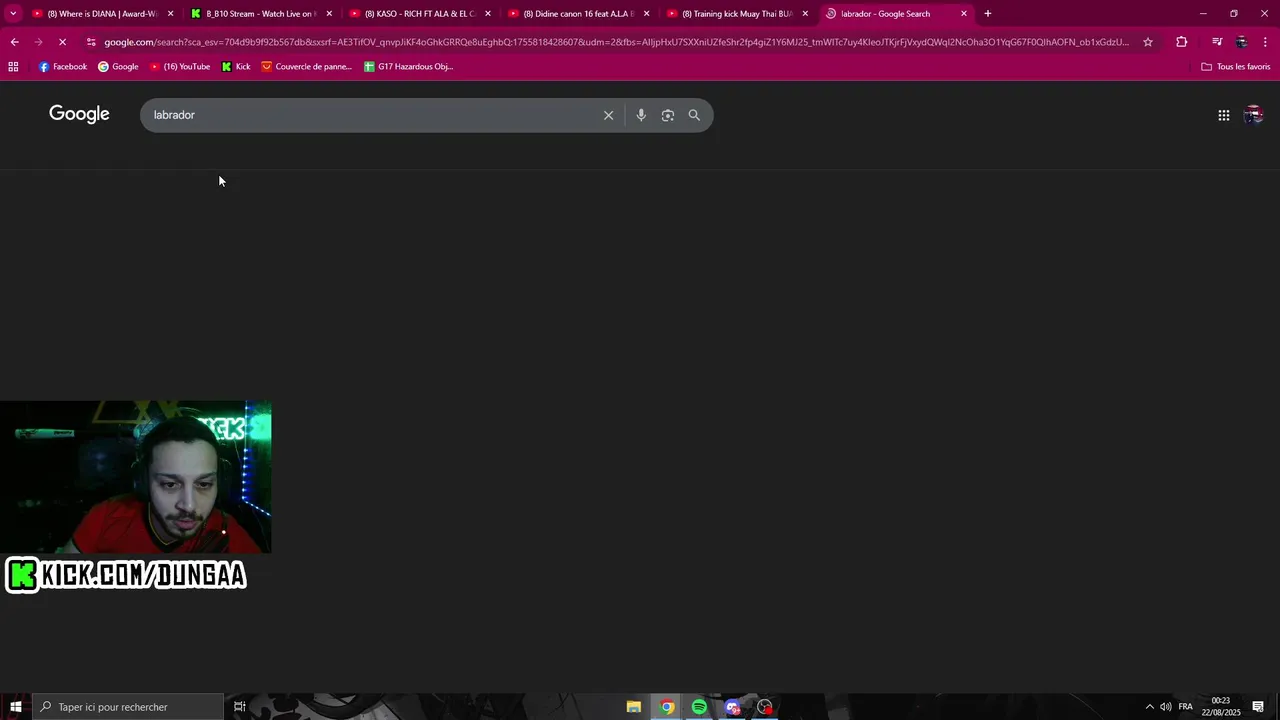The image size is (1280, 720).
Task: Open Google Lens image search
Action: 668,115
